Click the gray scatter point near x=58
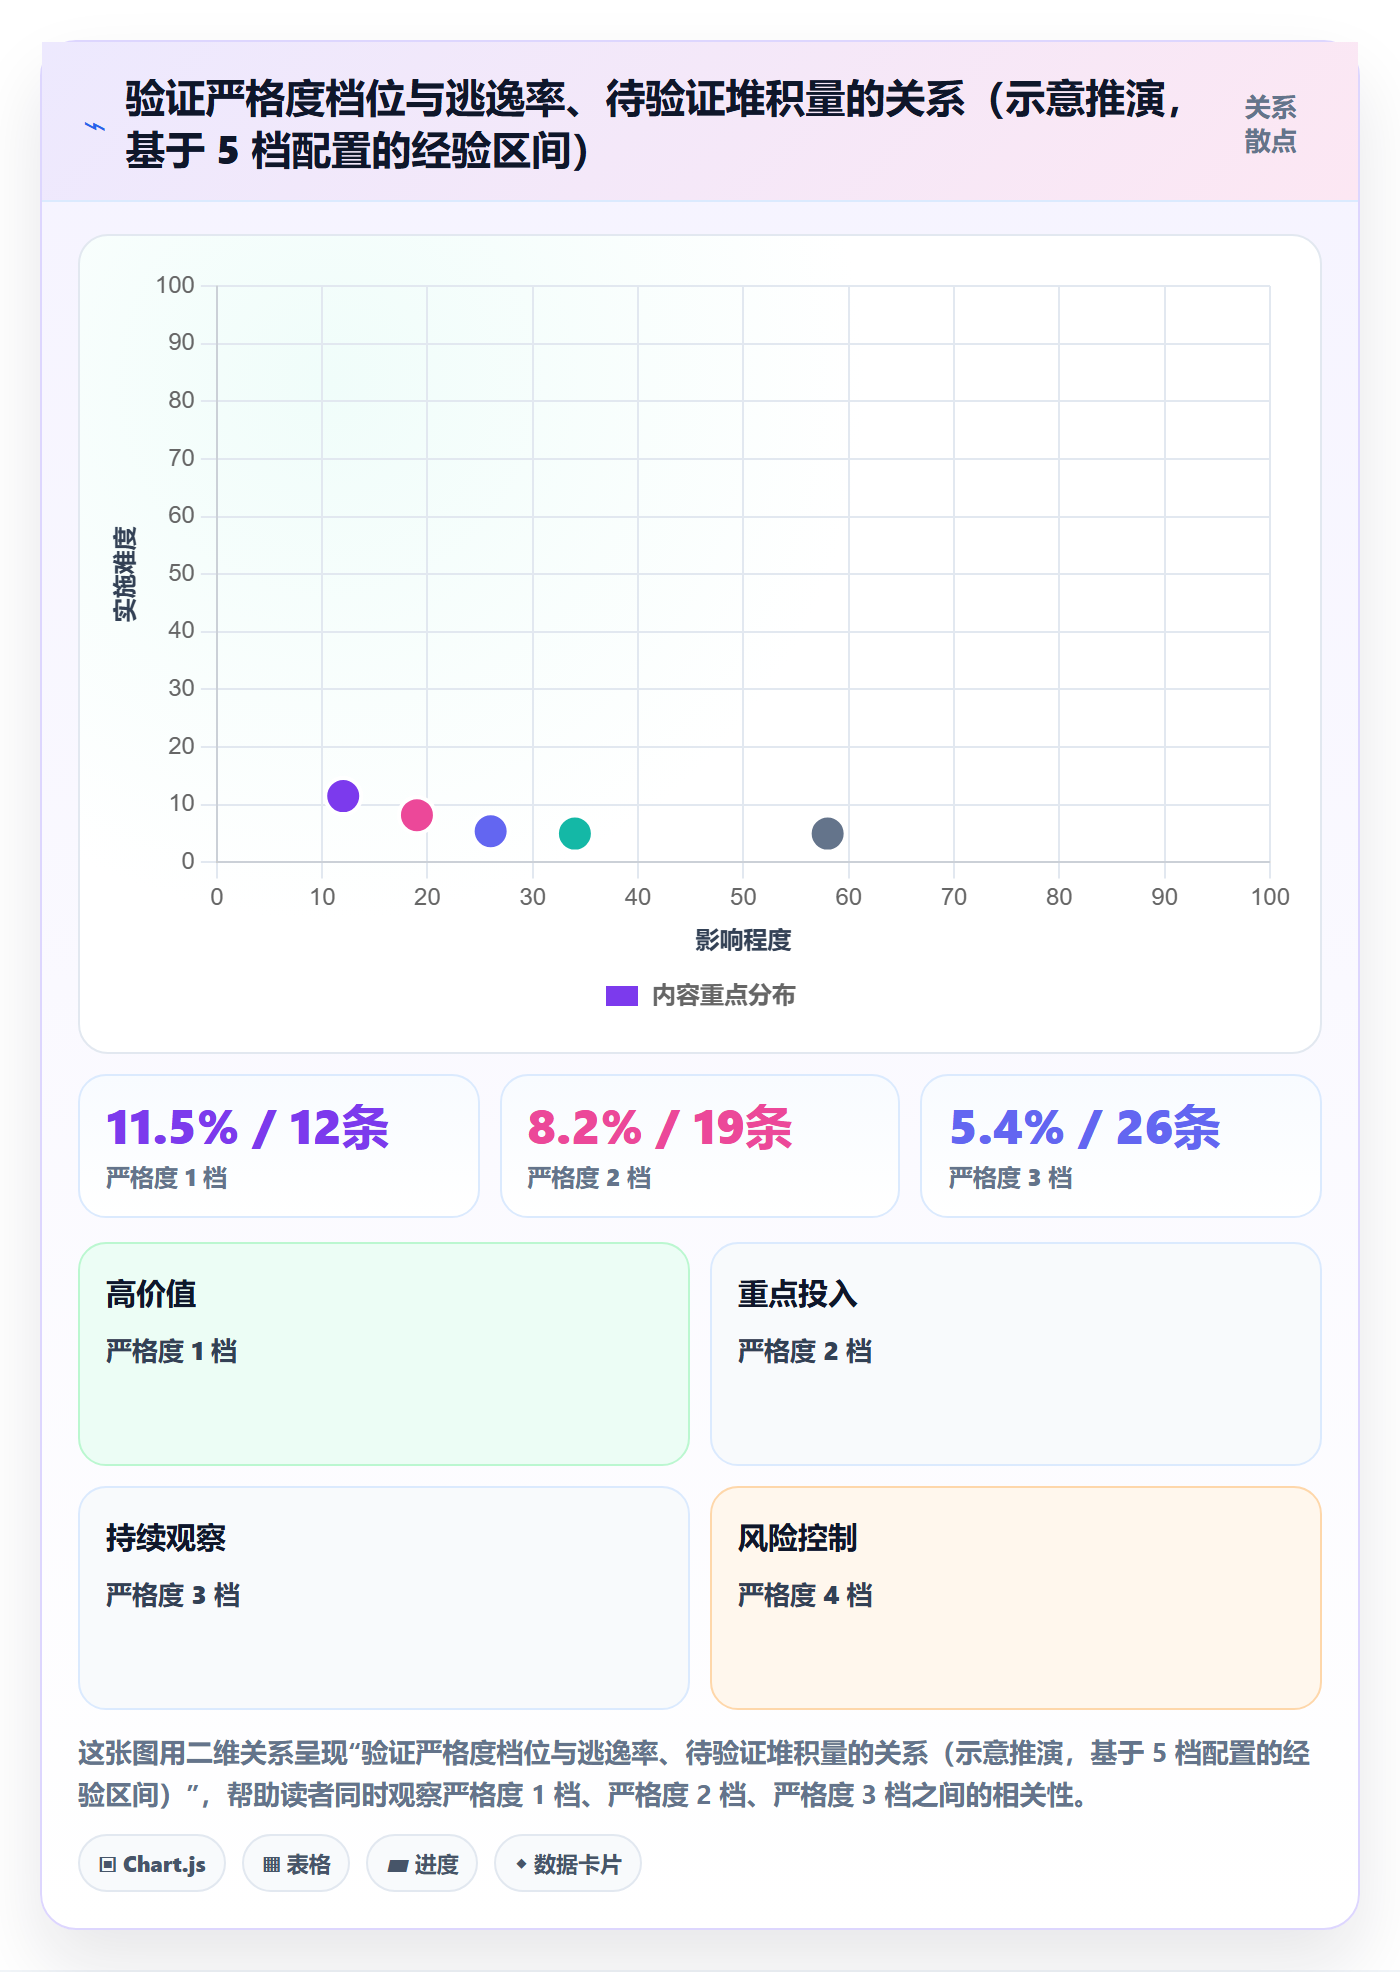This screenshot has width=1400, height=1972. pos(827,833)
